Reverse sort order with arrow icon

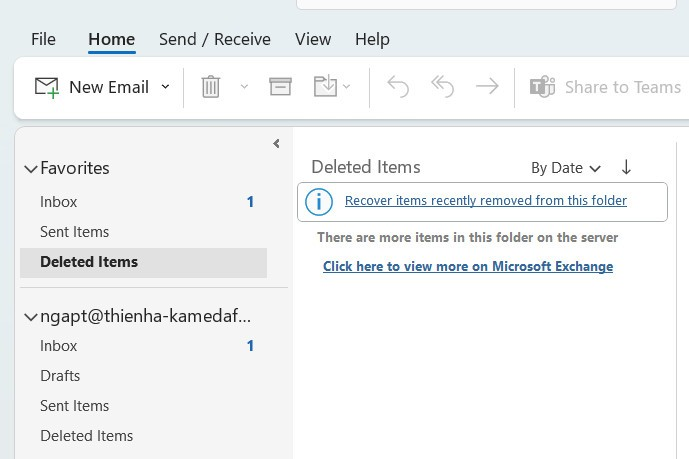click(627, 167)
